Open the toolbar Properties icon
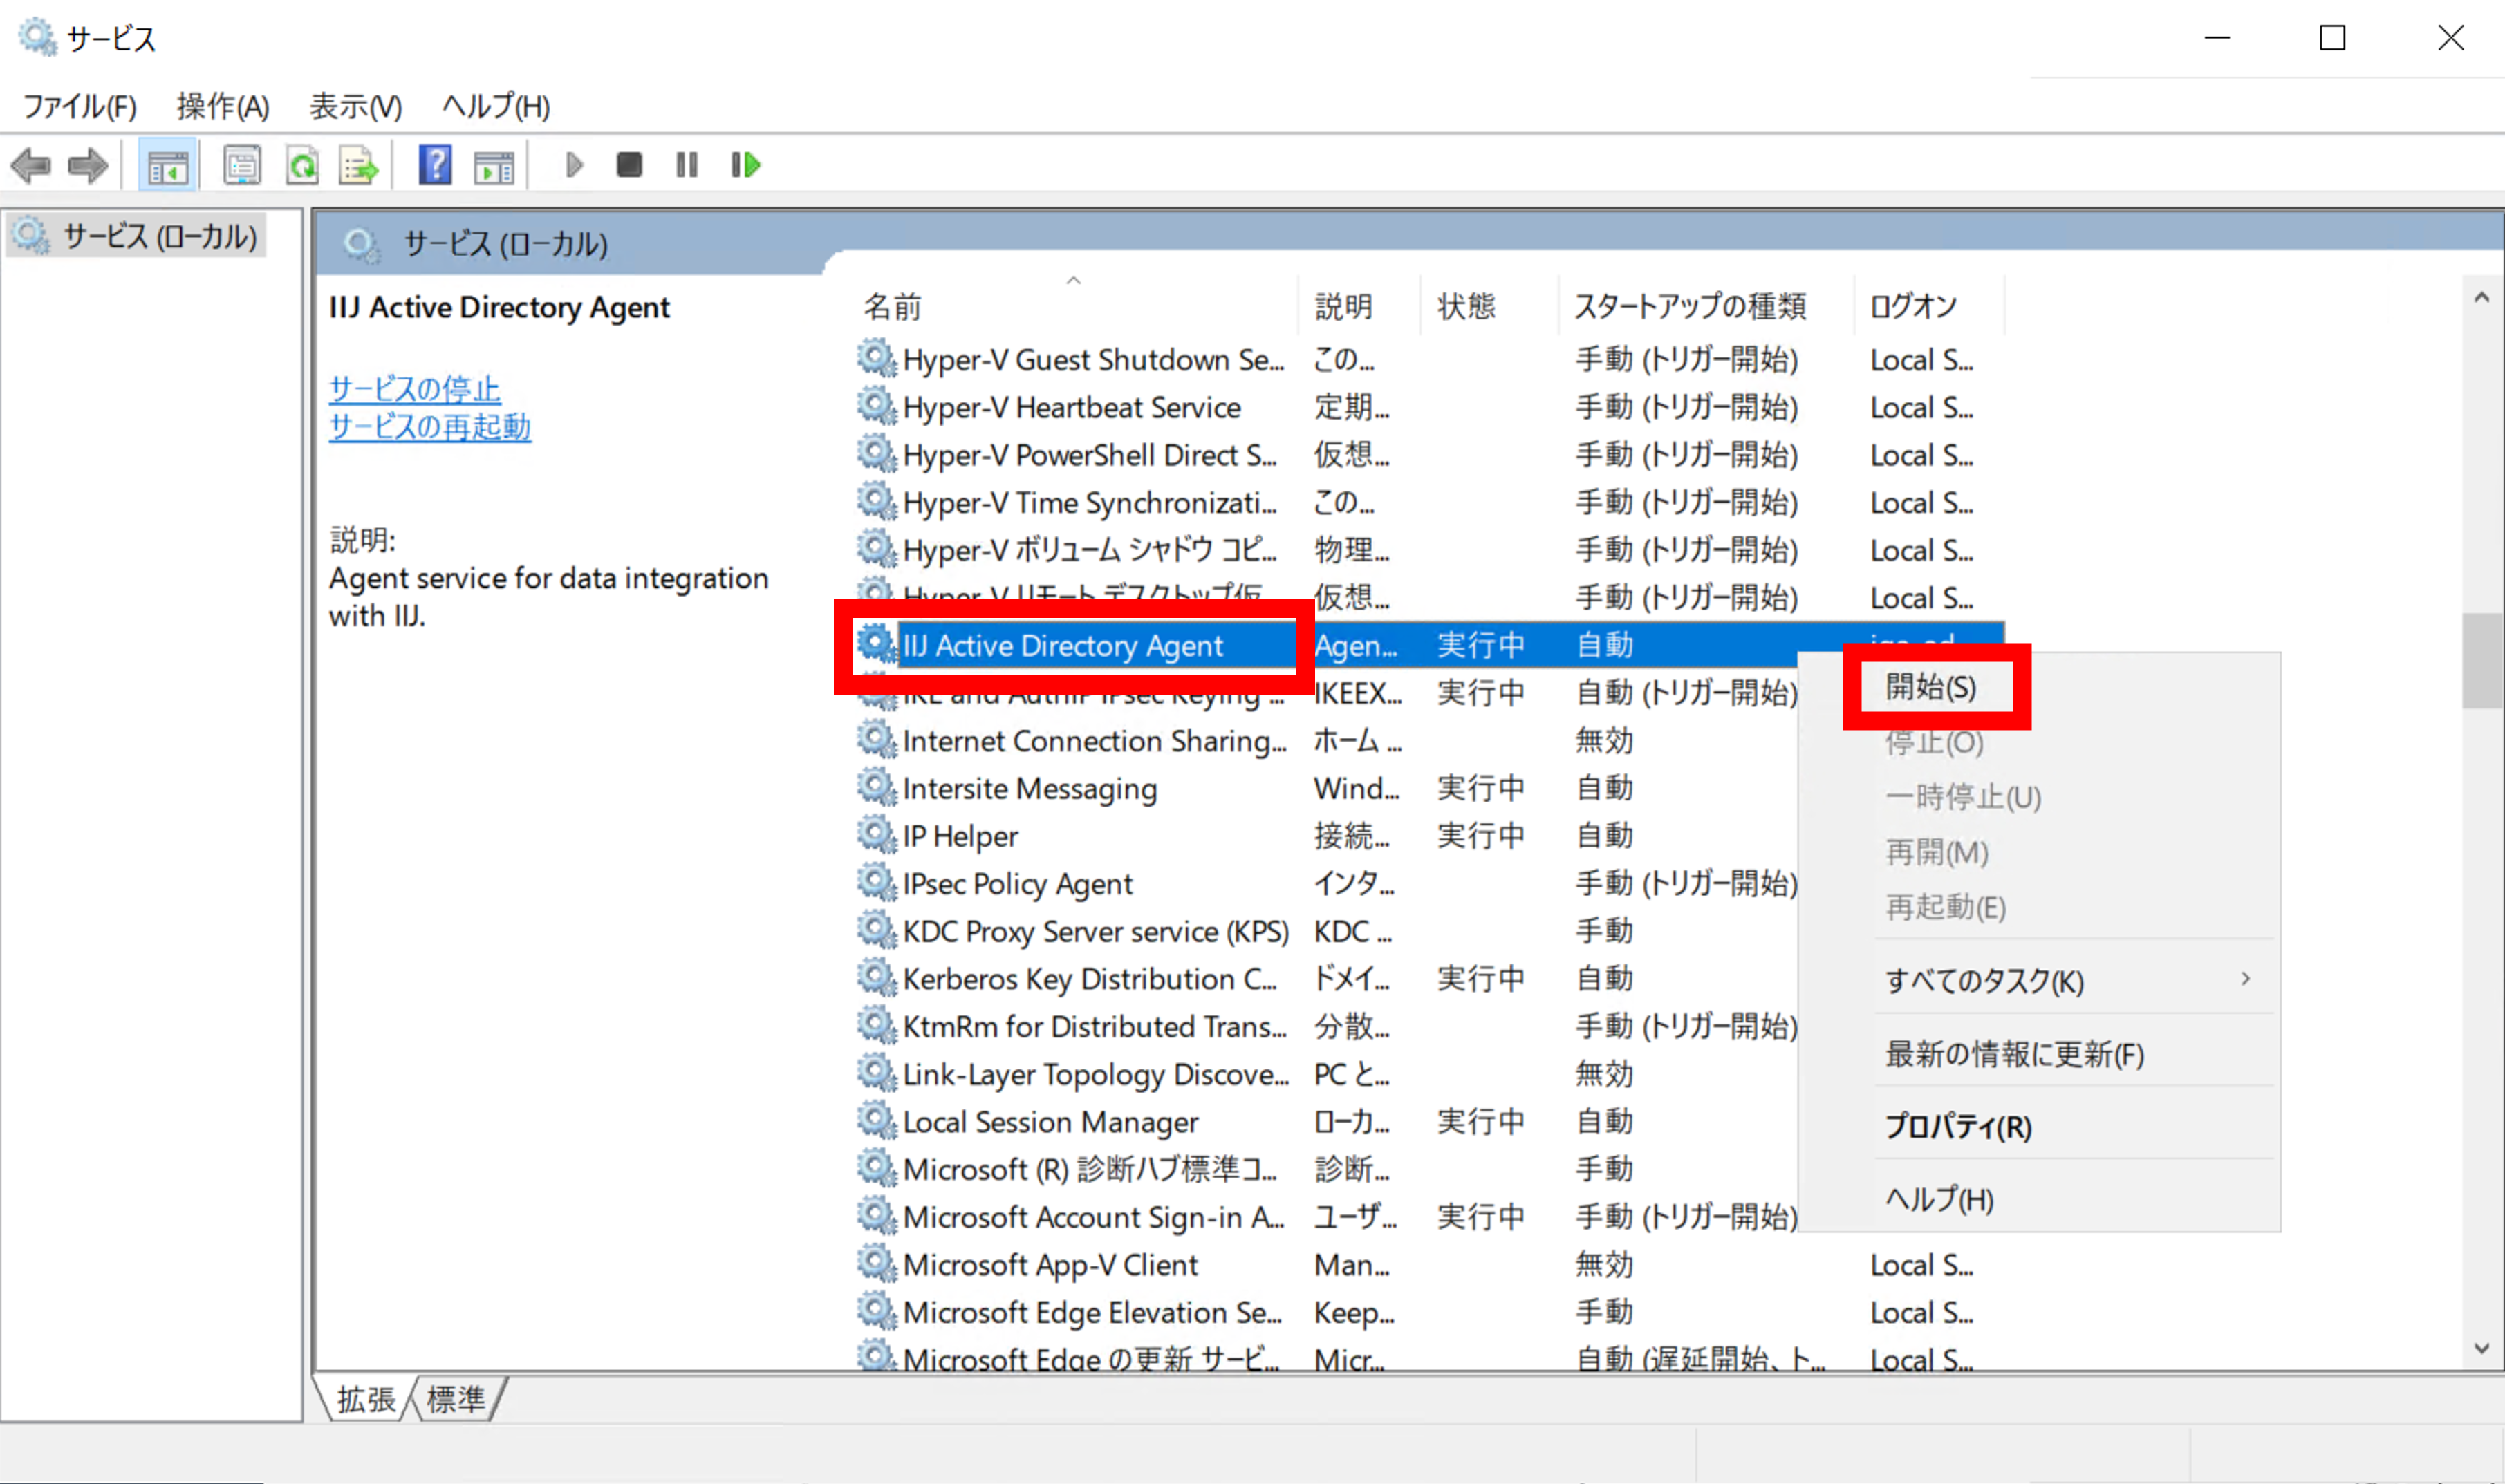 (242, 166)
